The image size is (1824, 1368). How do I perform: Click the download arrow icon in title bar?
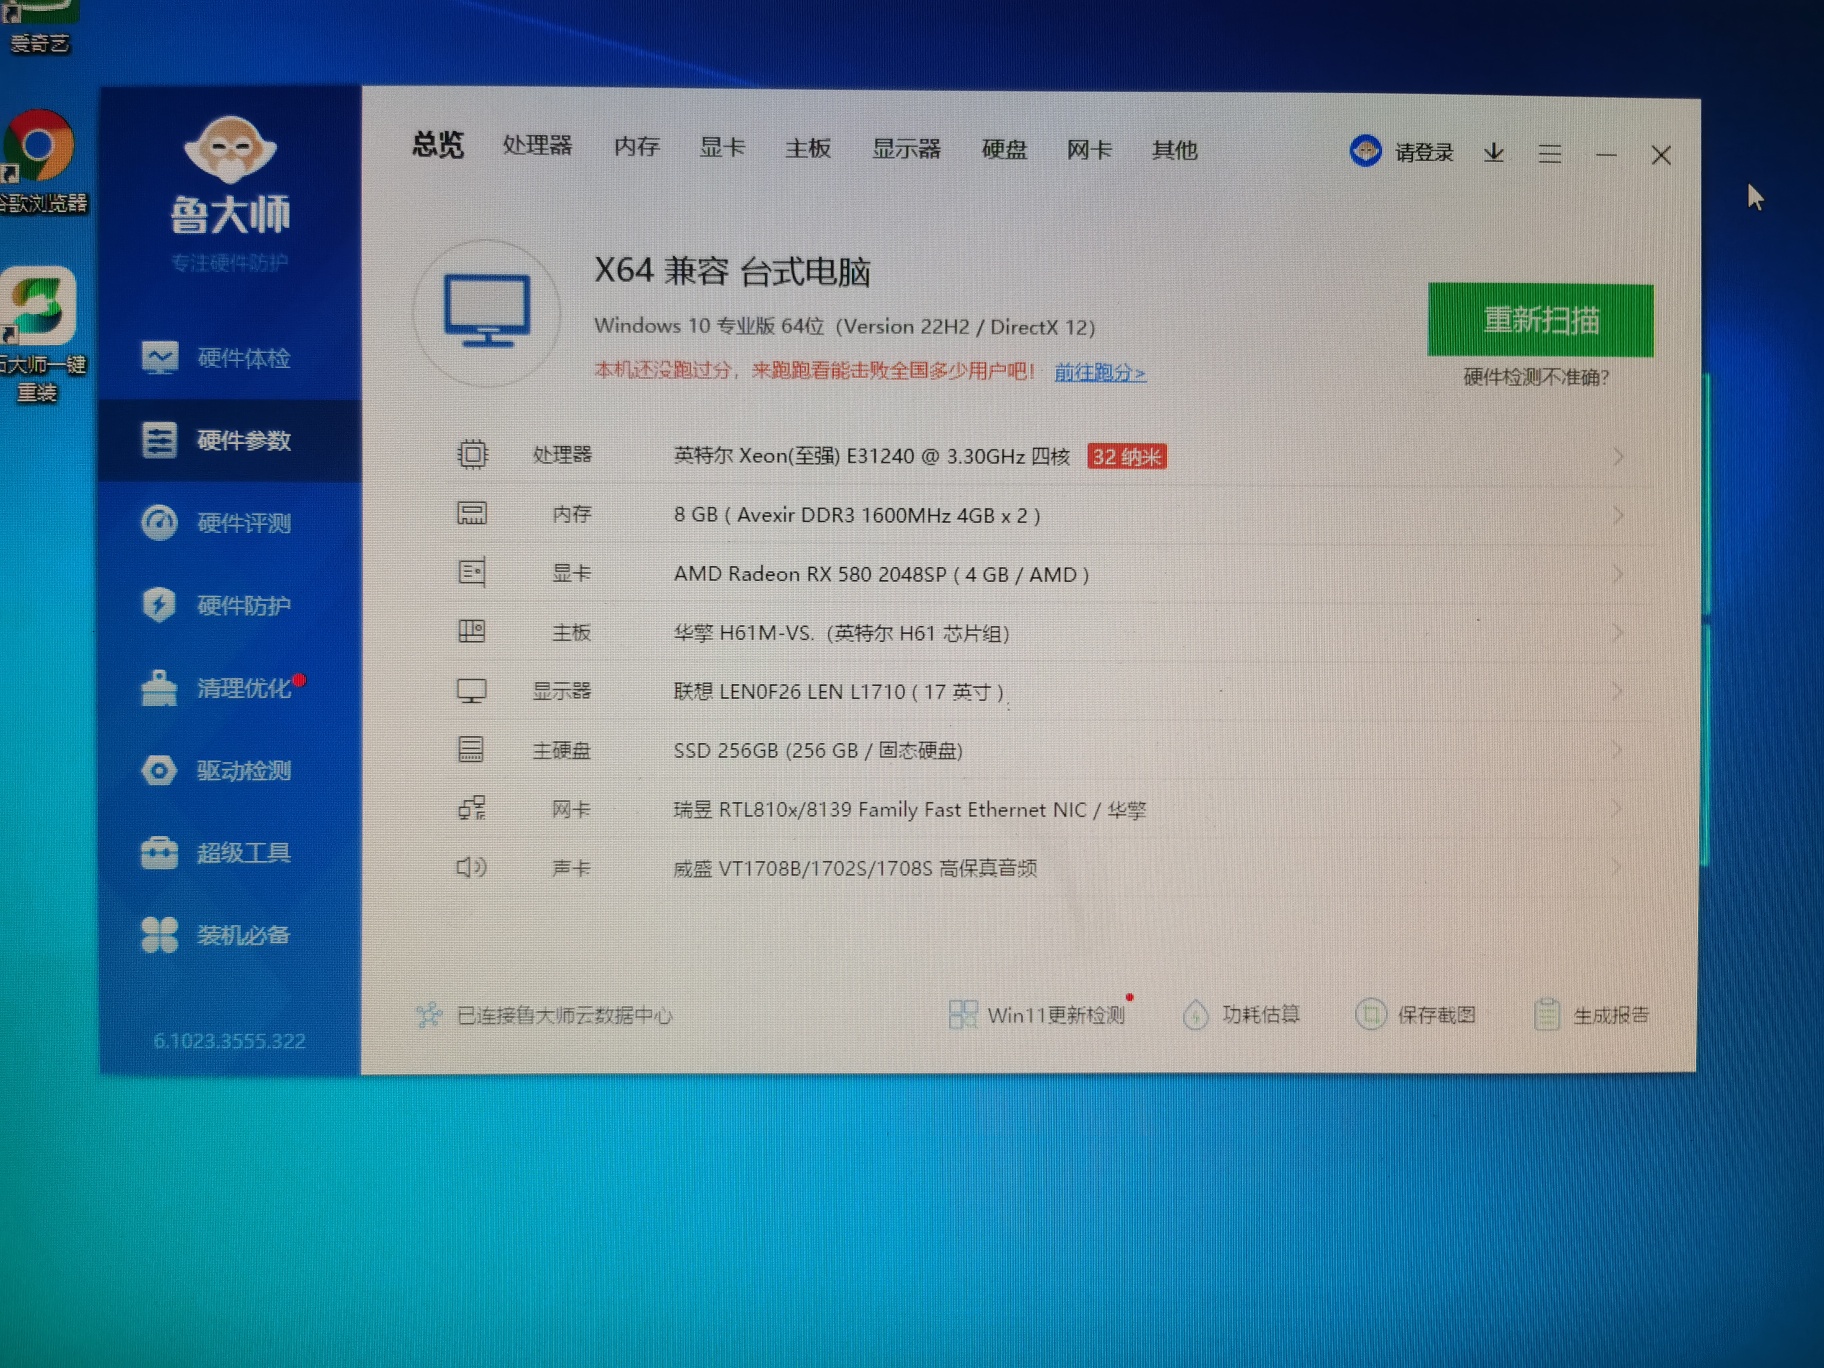coord(1493,153)
